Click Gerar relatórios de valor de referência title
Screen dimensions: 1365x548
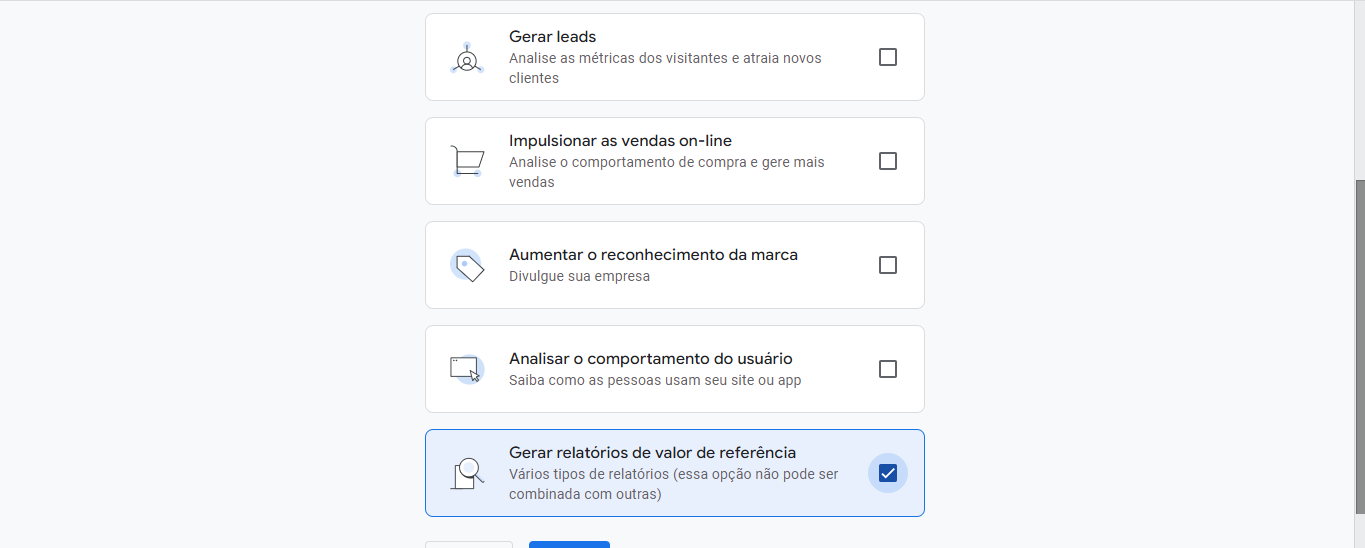pyautogui.click(x=652, y=453)
